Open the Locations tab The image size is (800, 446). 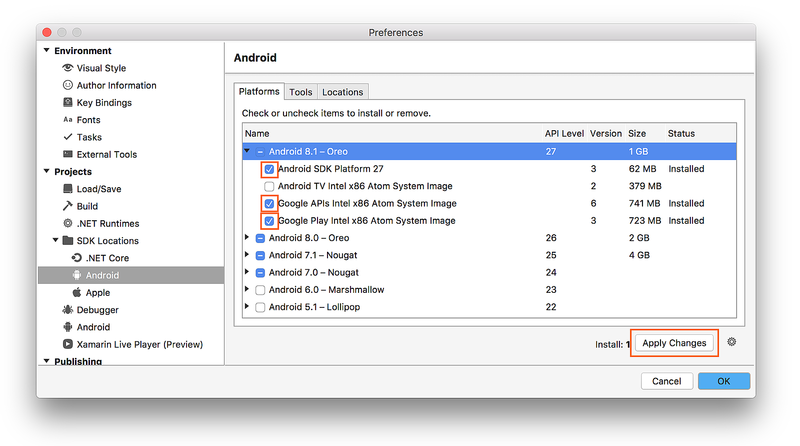click(342, 92)
